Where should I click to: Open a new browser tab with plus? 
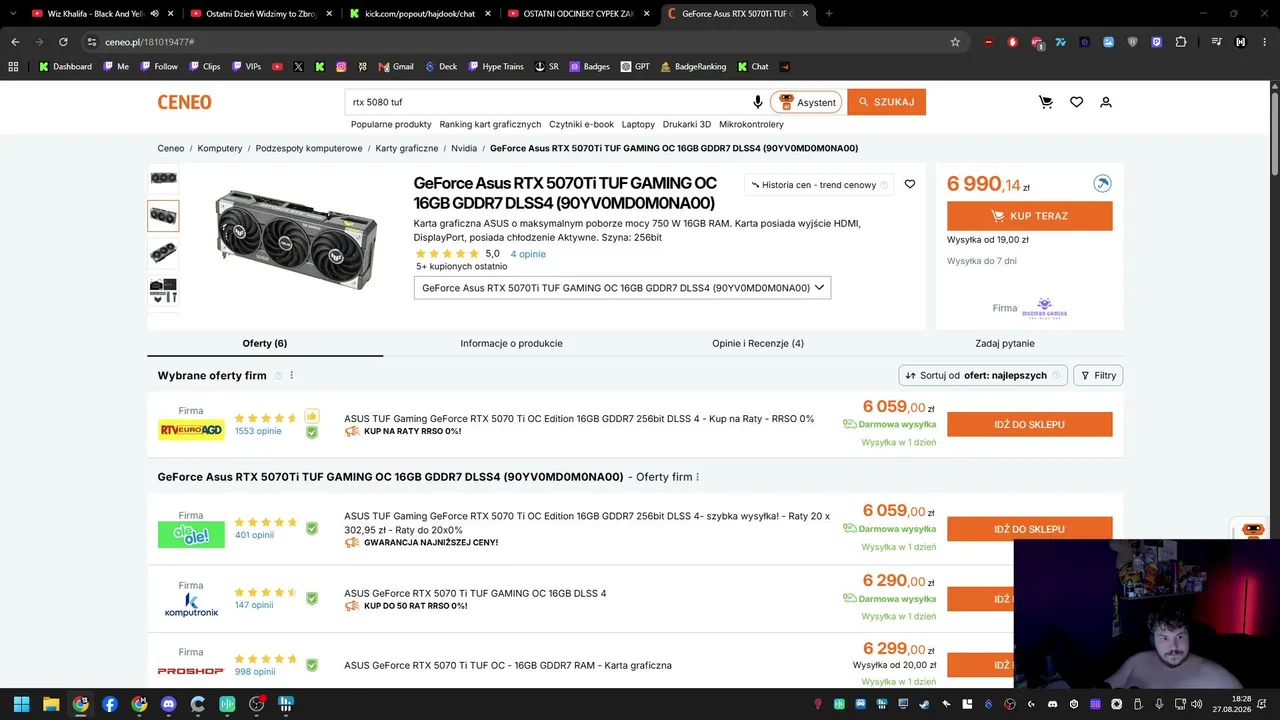[x=829, y=14]
